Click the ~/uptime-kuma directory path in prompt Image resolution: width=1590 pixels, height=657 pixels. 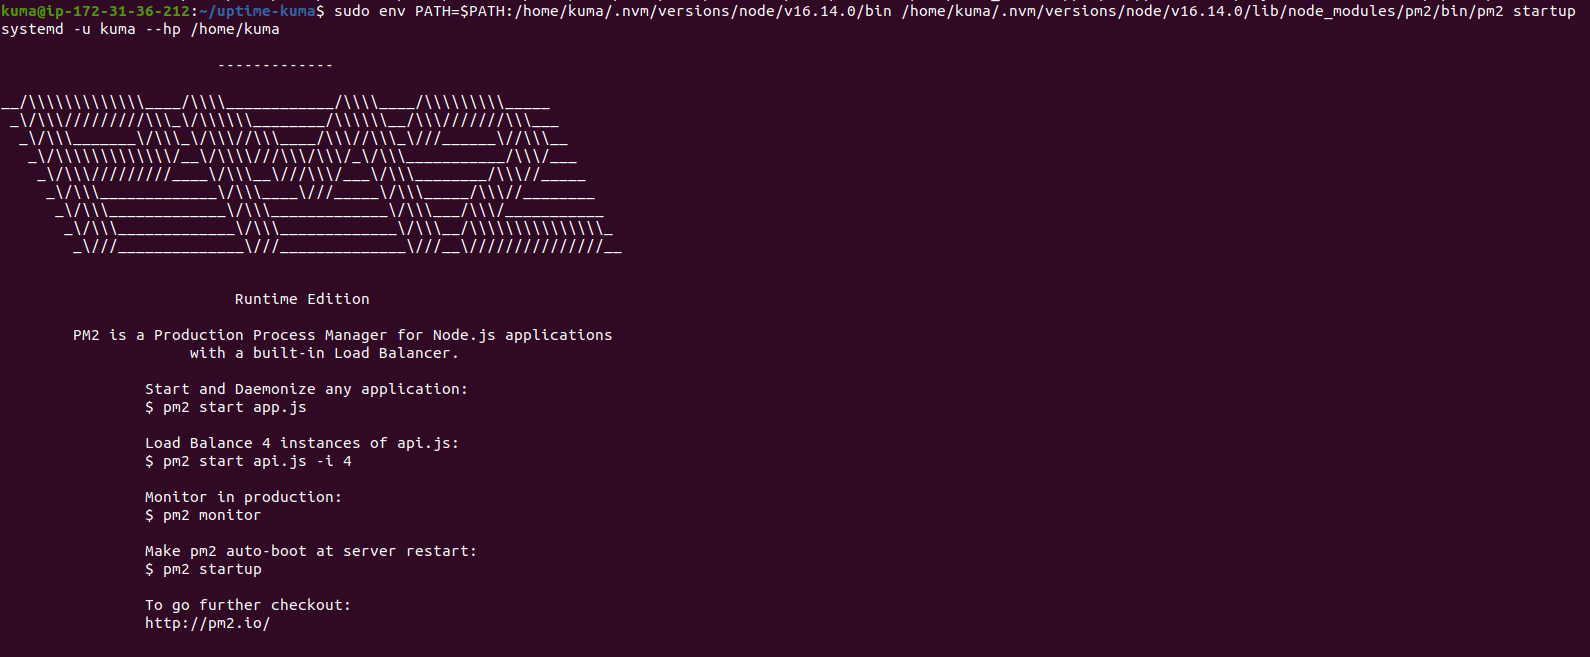point(257,11)
